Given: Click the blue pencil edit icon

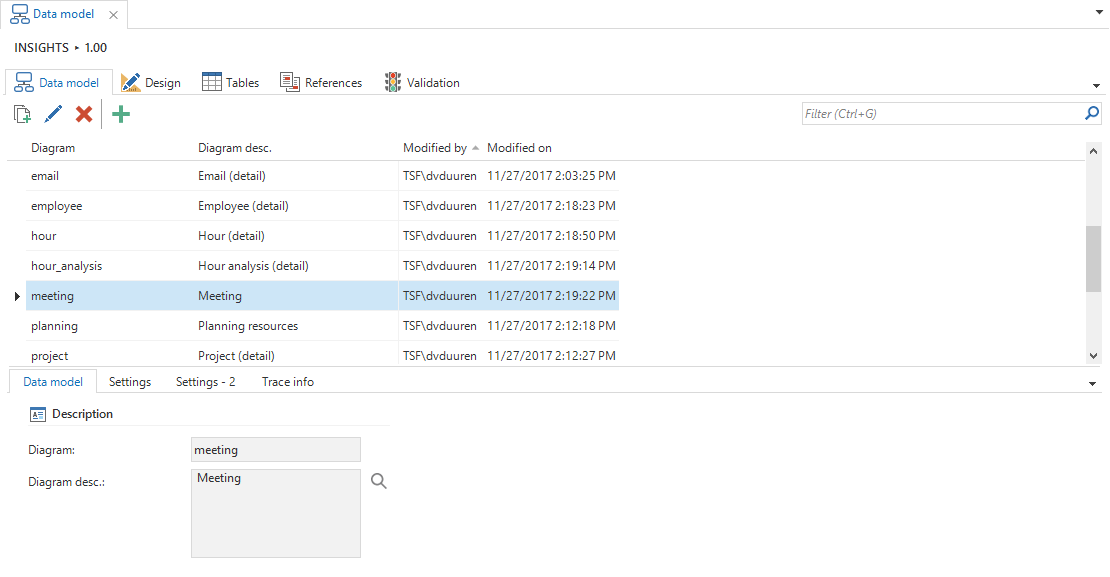Looking at the screenshot, I should (53, 114).
